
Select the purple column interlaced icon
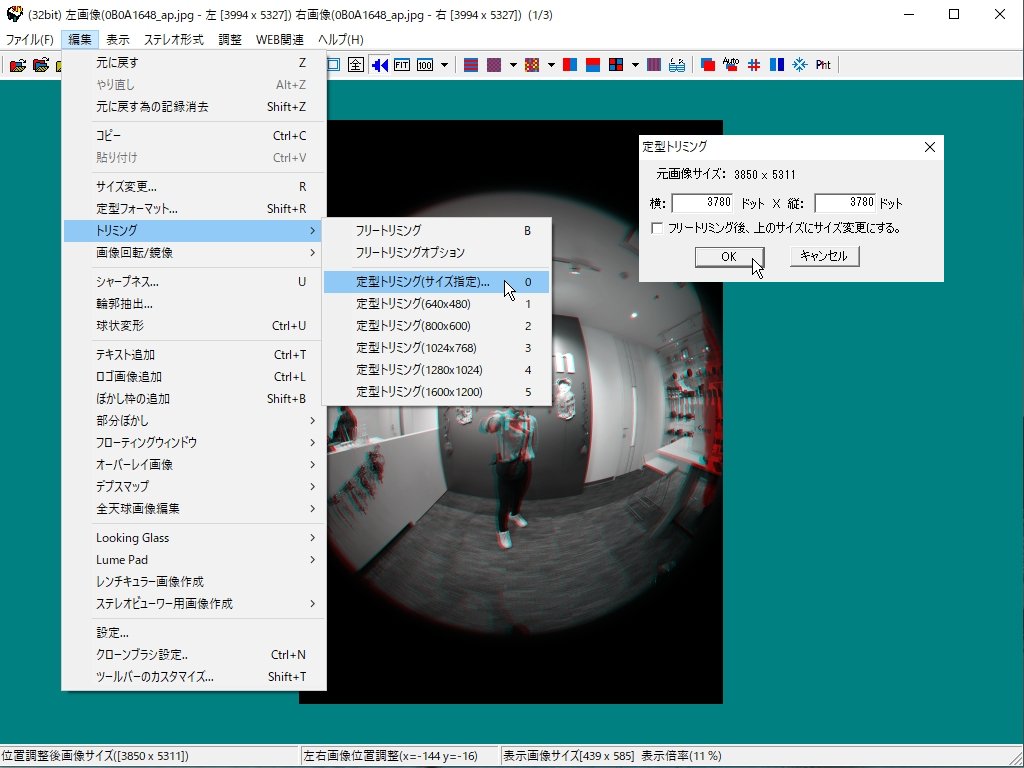click(x=494, y=65)
